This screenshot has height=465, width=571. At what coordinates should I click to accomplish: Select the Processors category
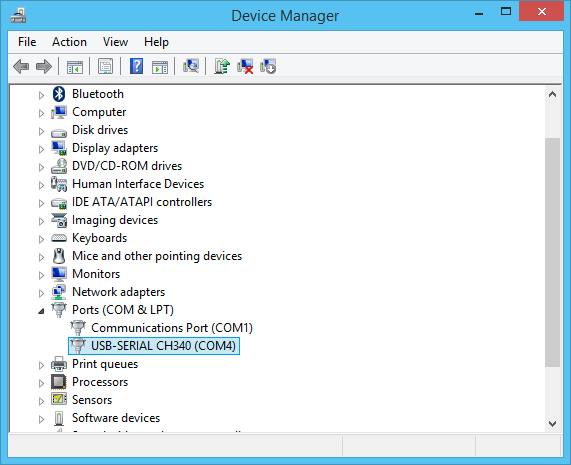[x=100, y=382]
